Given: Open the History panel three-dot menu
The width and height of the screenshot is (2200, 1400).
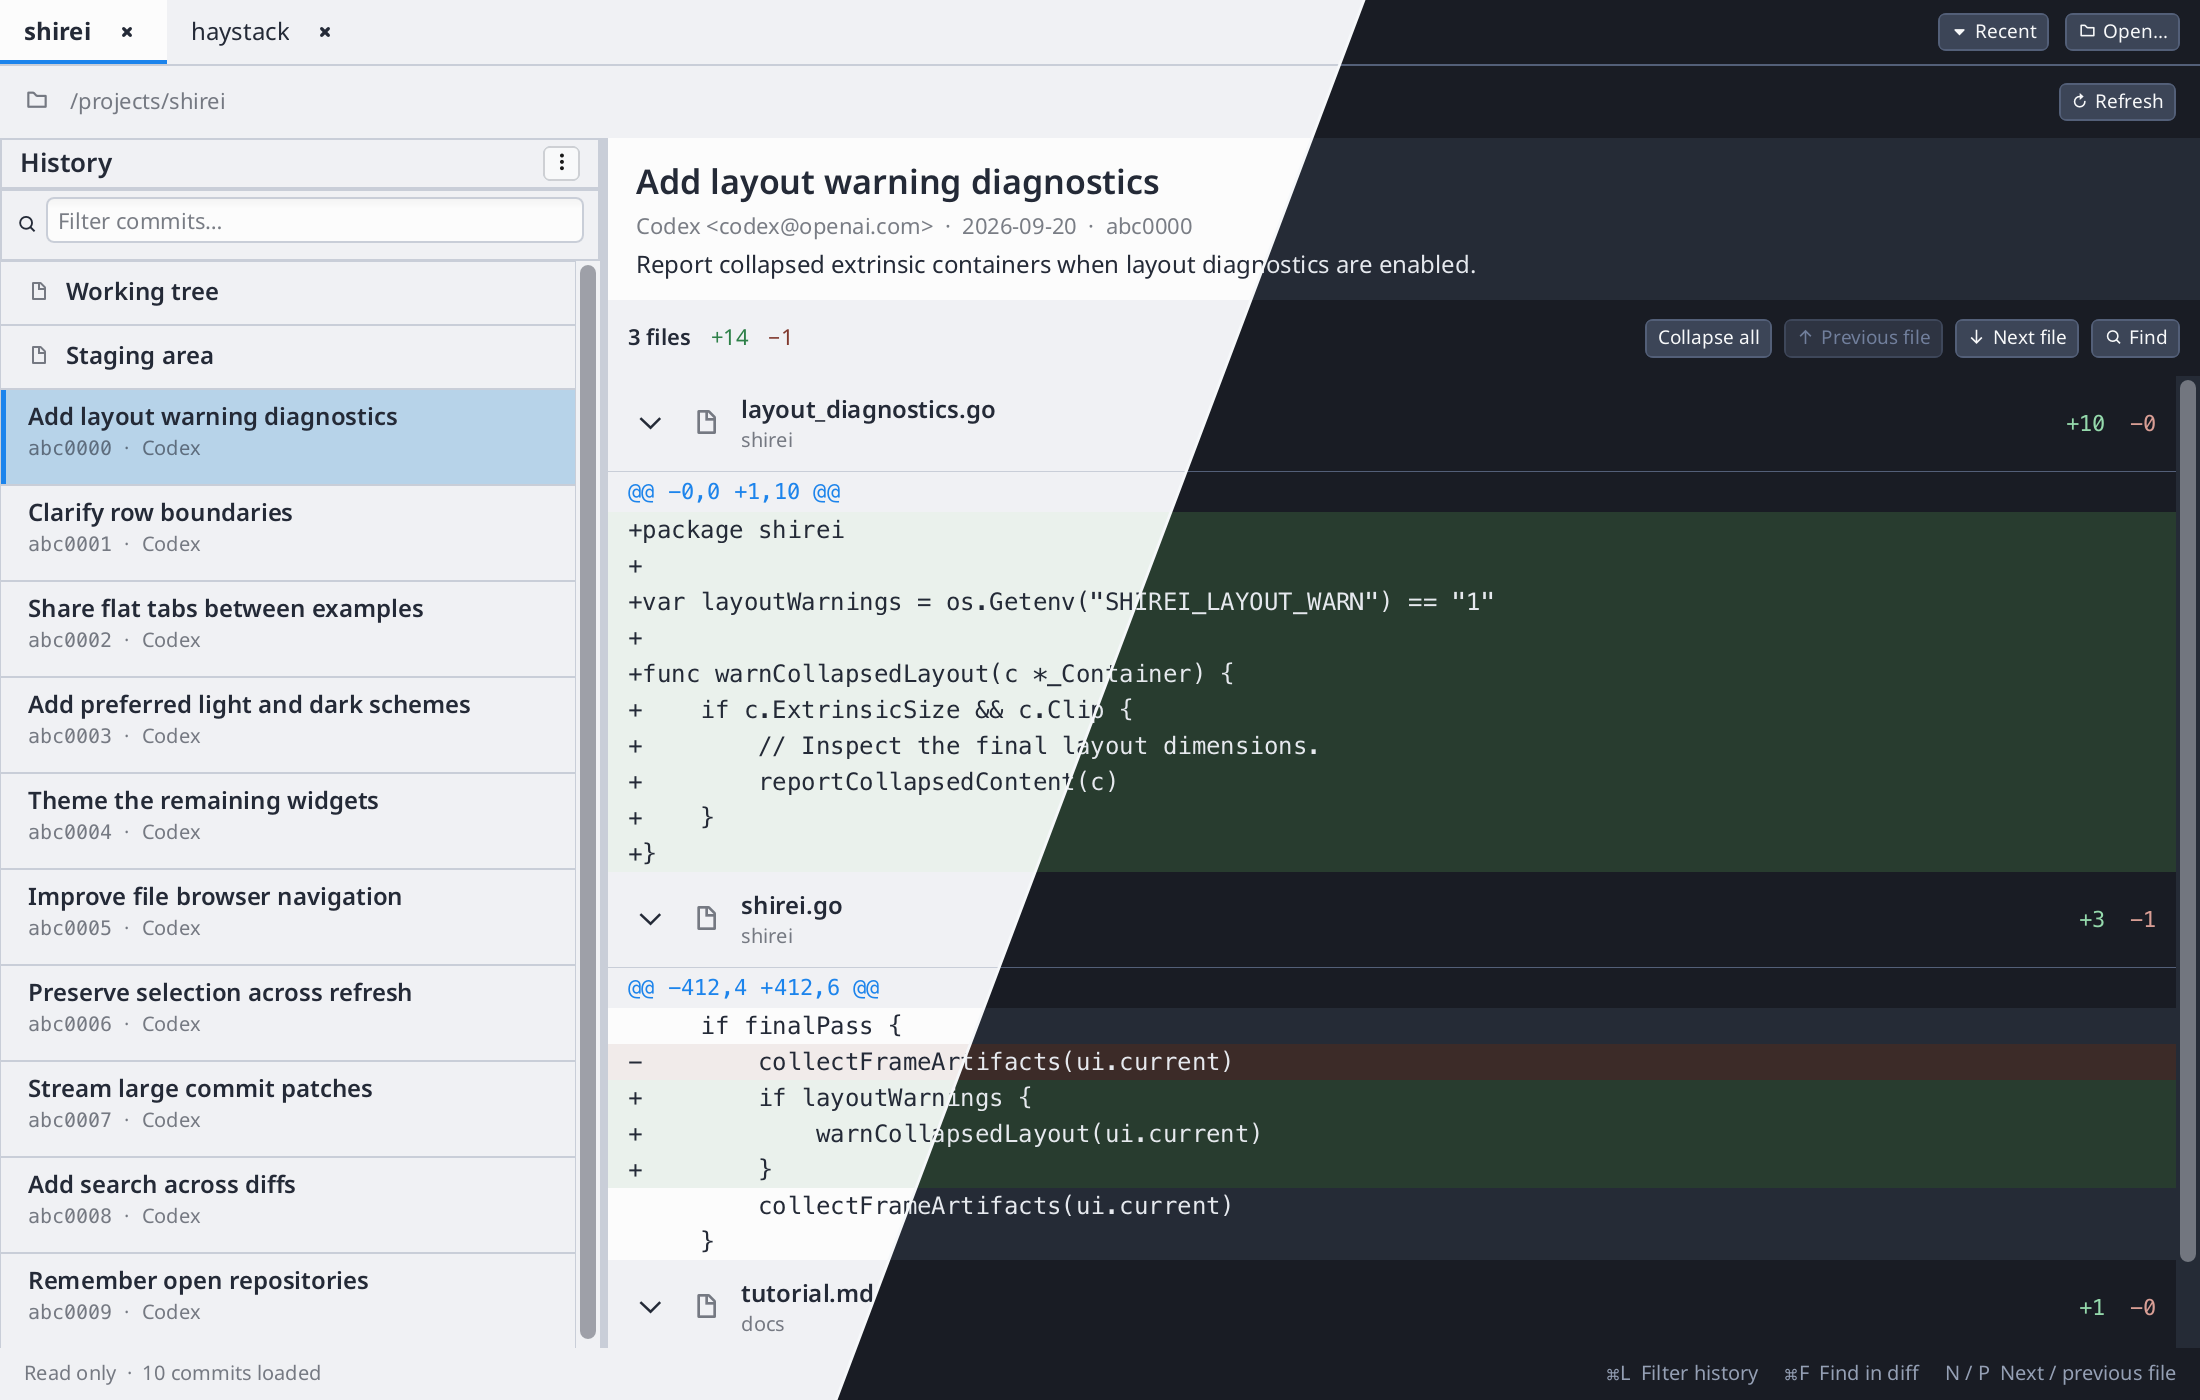Looking at the screenshot, I should tap(561, 163).
